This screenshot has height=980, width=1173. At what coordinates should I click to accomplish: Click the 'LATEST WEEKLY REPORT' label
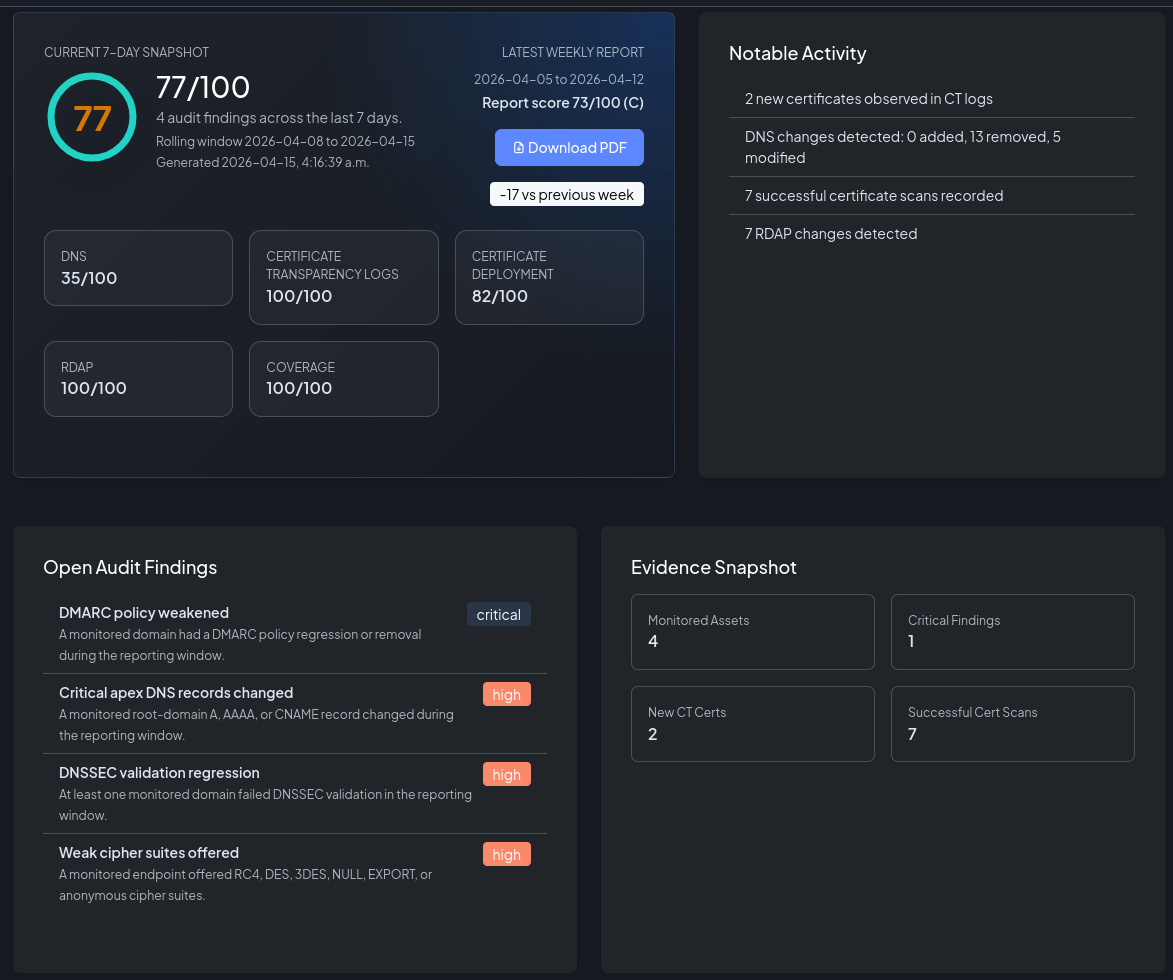coord(572,52)
